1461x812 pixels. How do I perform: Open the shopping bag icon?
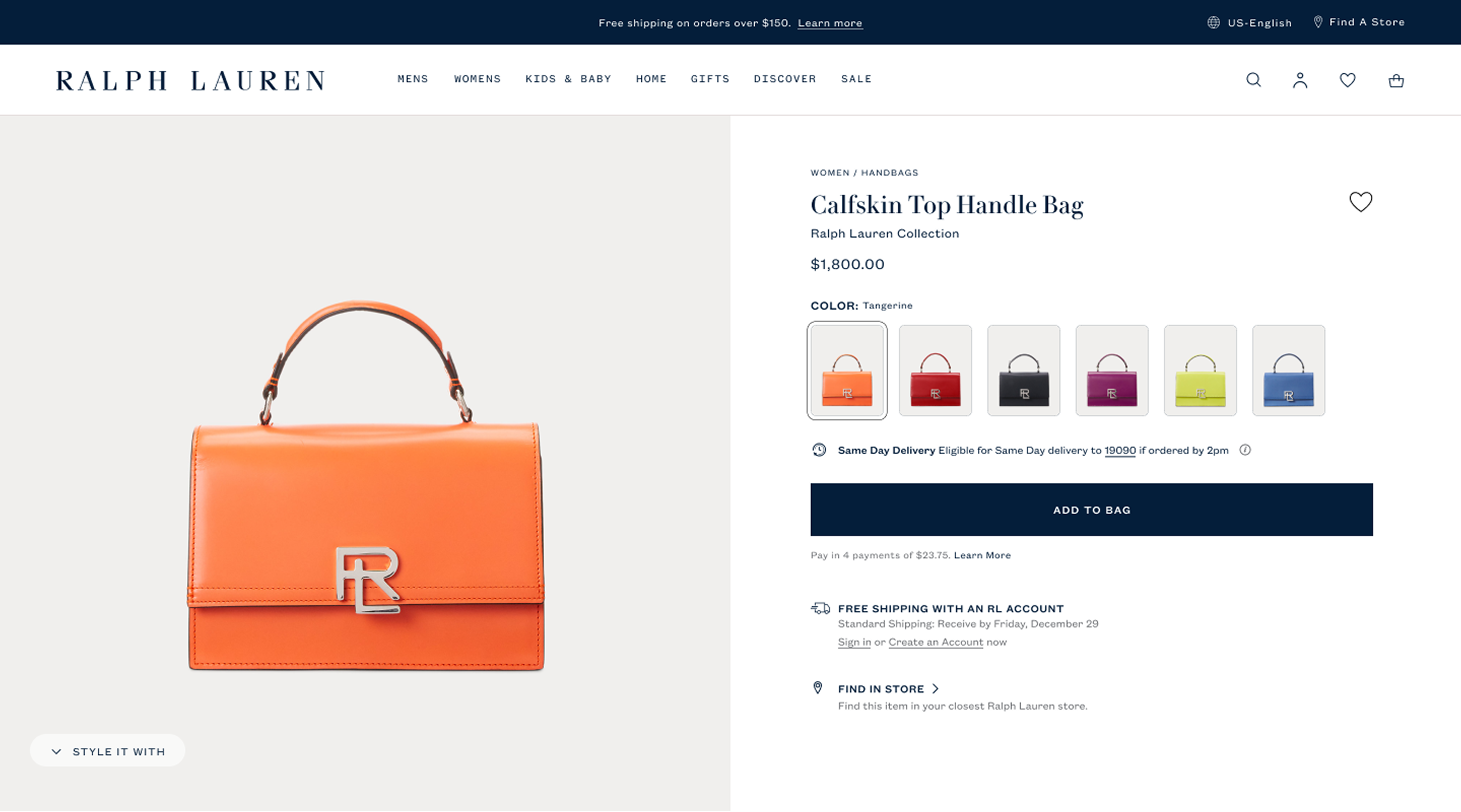[x=1396, y=80]
